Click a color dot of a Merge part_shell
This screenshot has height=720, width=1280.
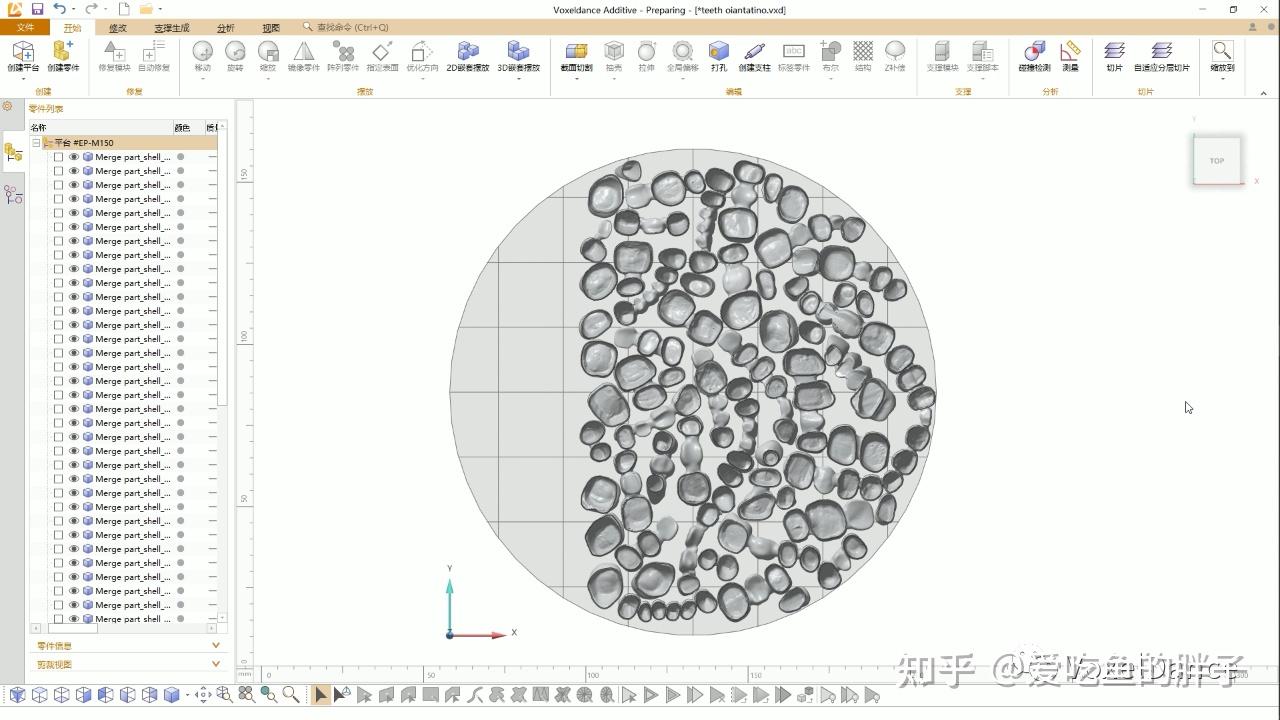180,157
